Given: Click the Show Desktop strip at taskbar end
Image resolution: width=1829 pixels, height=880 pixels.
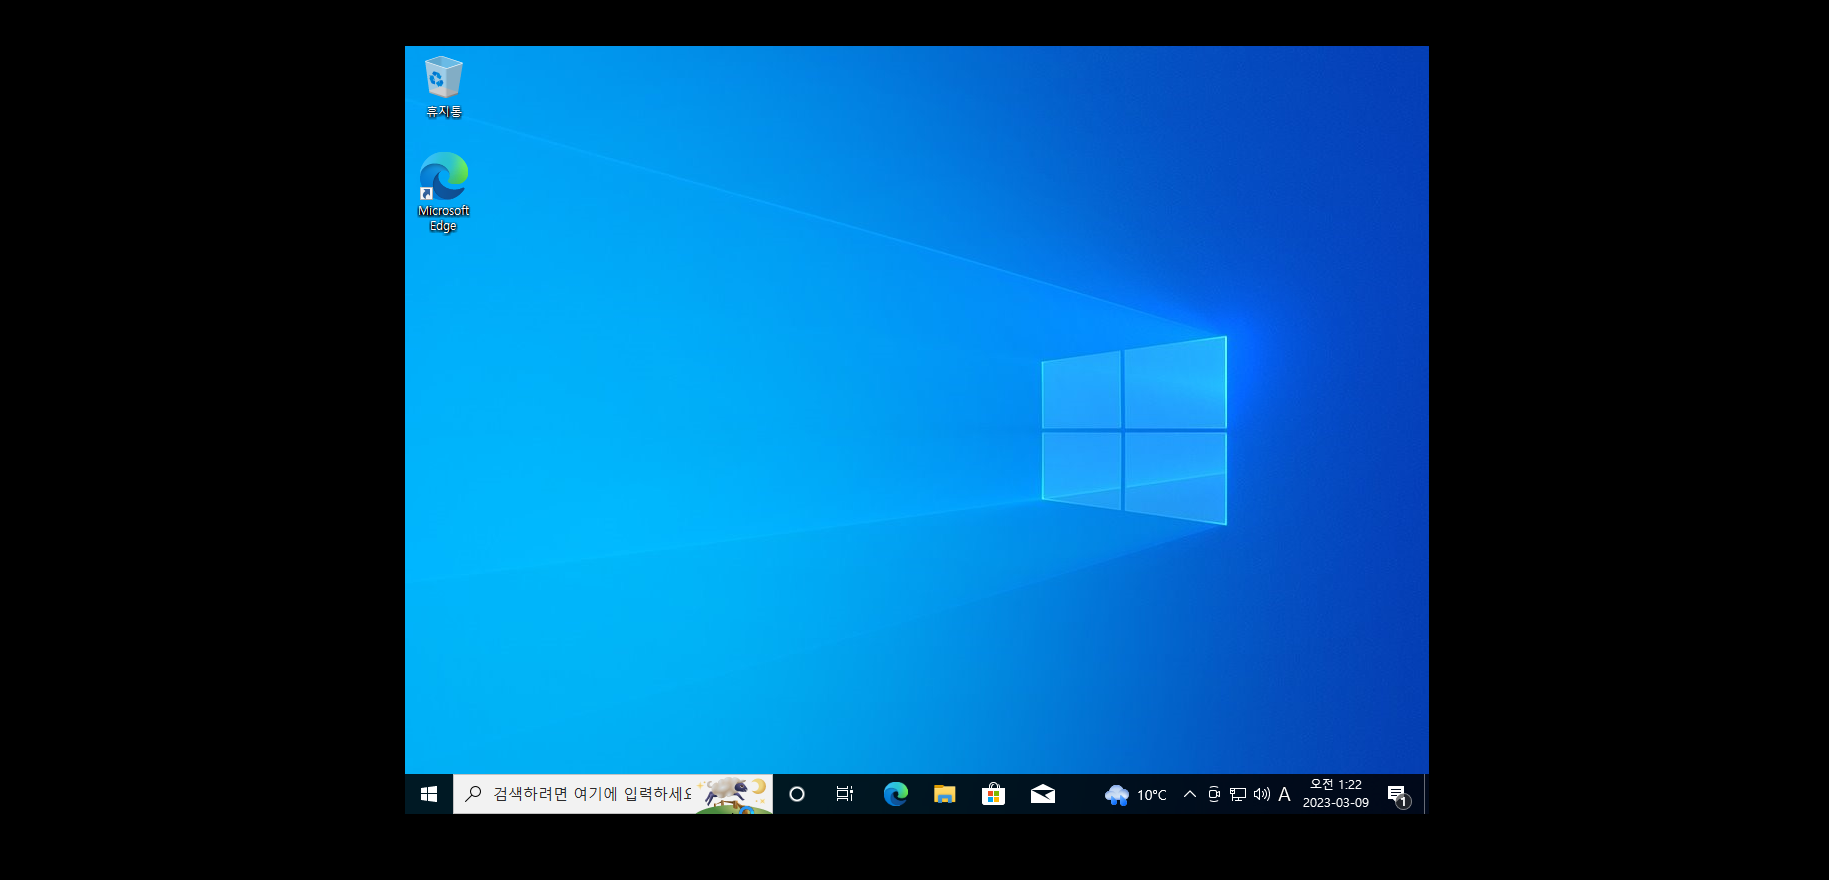Looking at the screenshot, I should 1426,794.
